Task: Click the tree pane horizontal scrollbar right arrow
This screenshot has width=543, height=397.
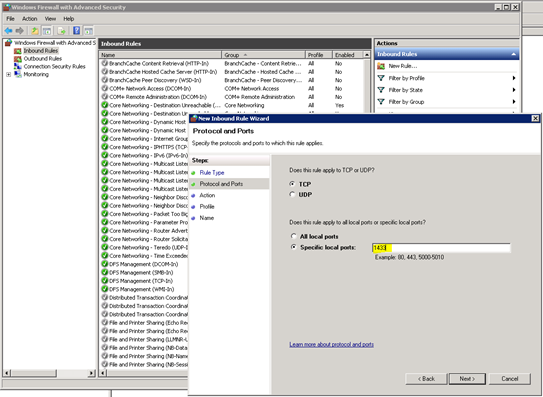Action: click(x=91, y=373)
